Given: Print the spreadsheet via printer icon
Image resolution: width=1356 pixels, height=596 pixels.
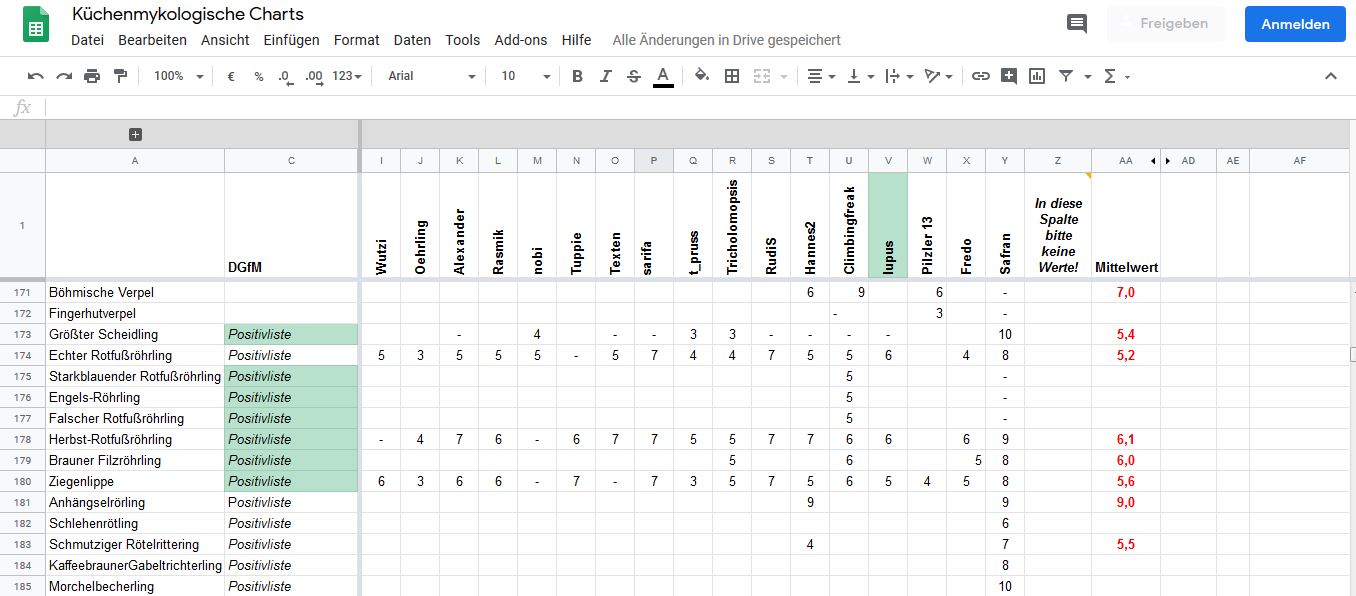Looking at the screenshot, I should tap(92, 76).
